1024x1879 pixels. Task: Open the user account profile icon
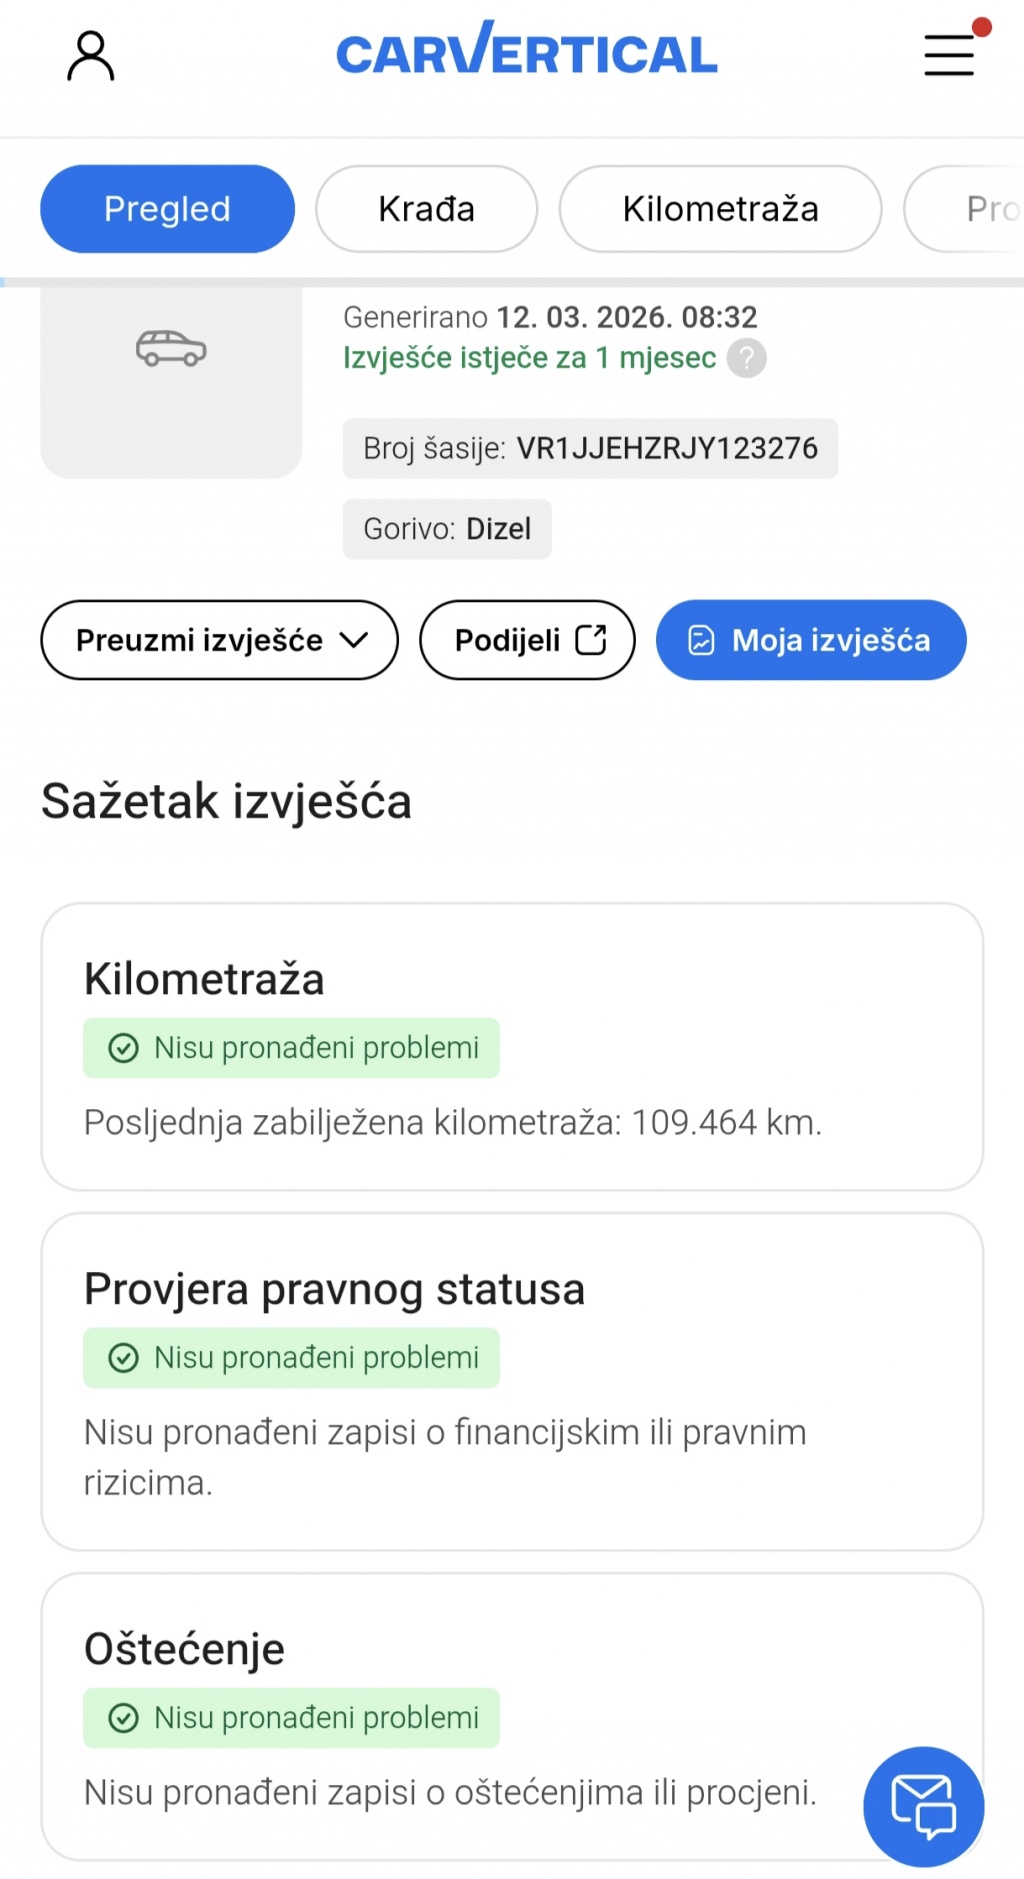(x=90, y=55)
